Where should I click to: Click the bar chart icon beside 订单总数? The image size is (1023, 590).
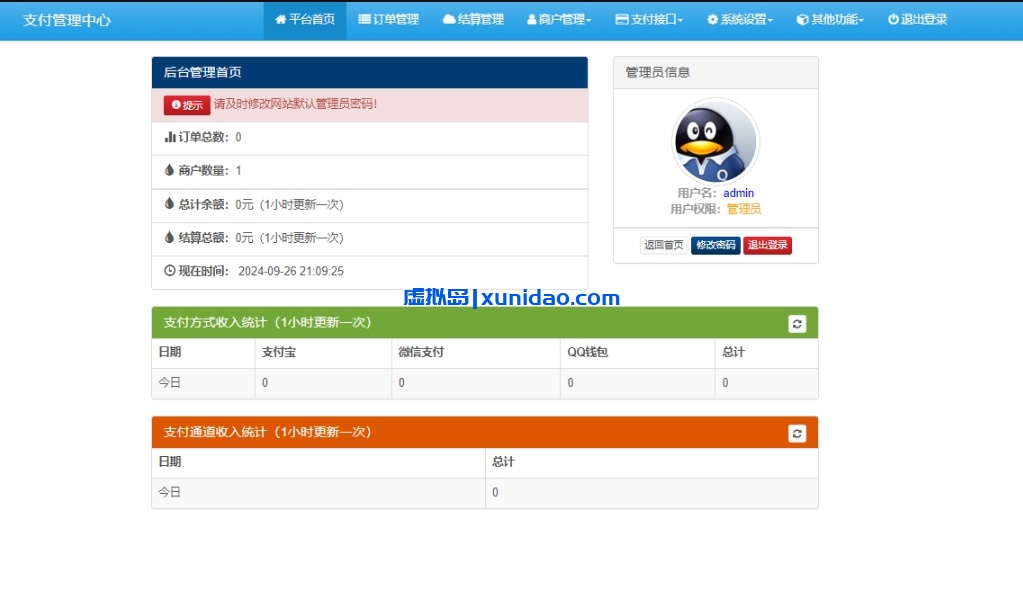coord(168,138)
